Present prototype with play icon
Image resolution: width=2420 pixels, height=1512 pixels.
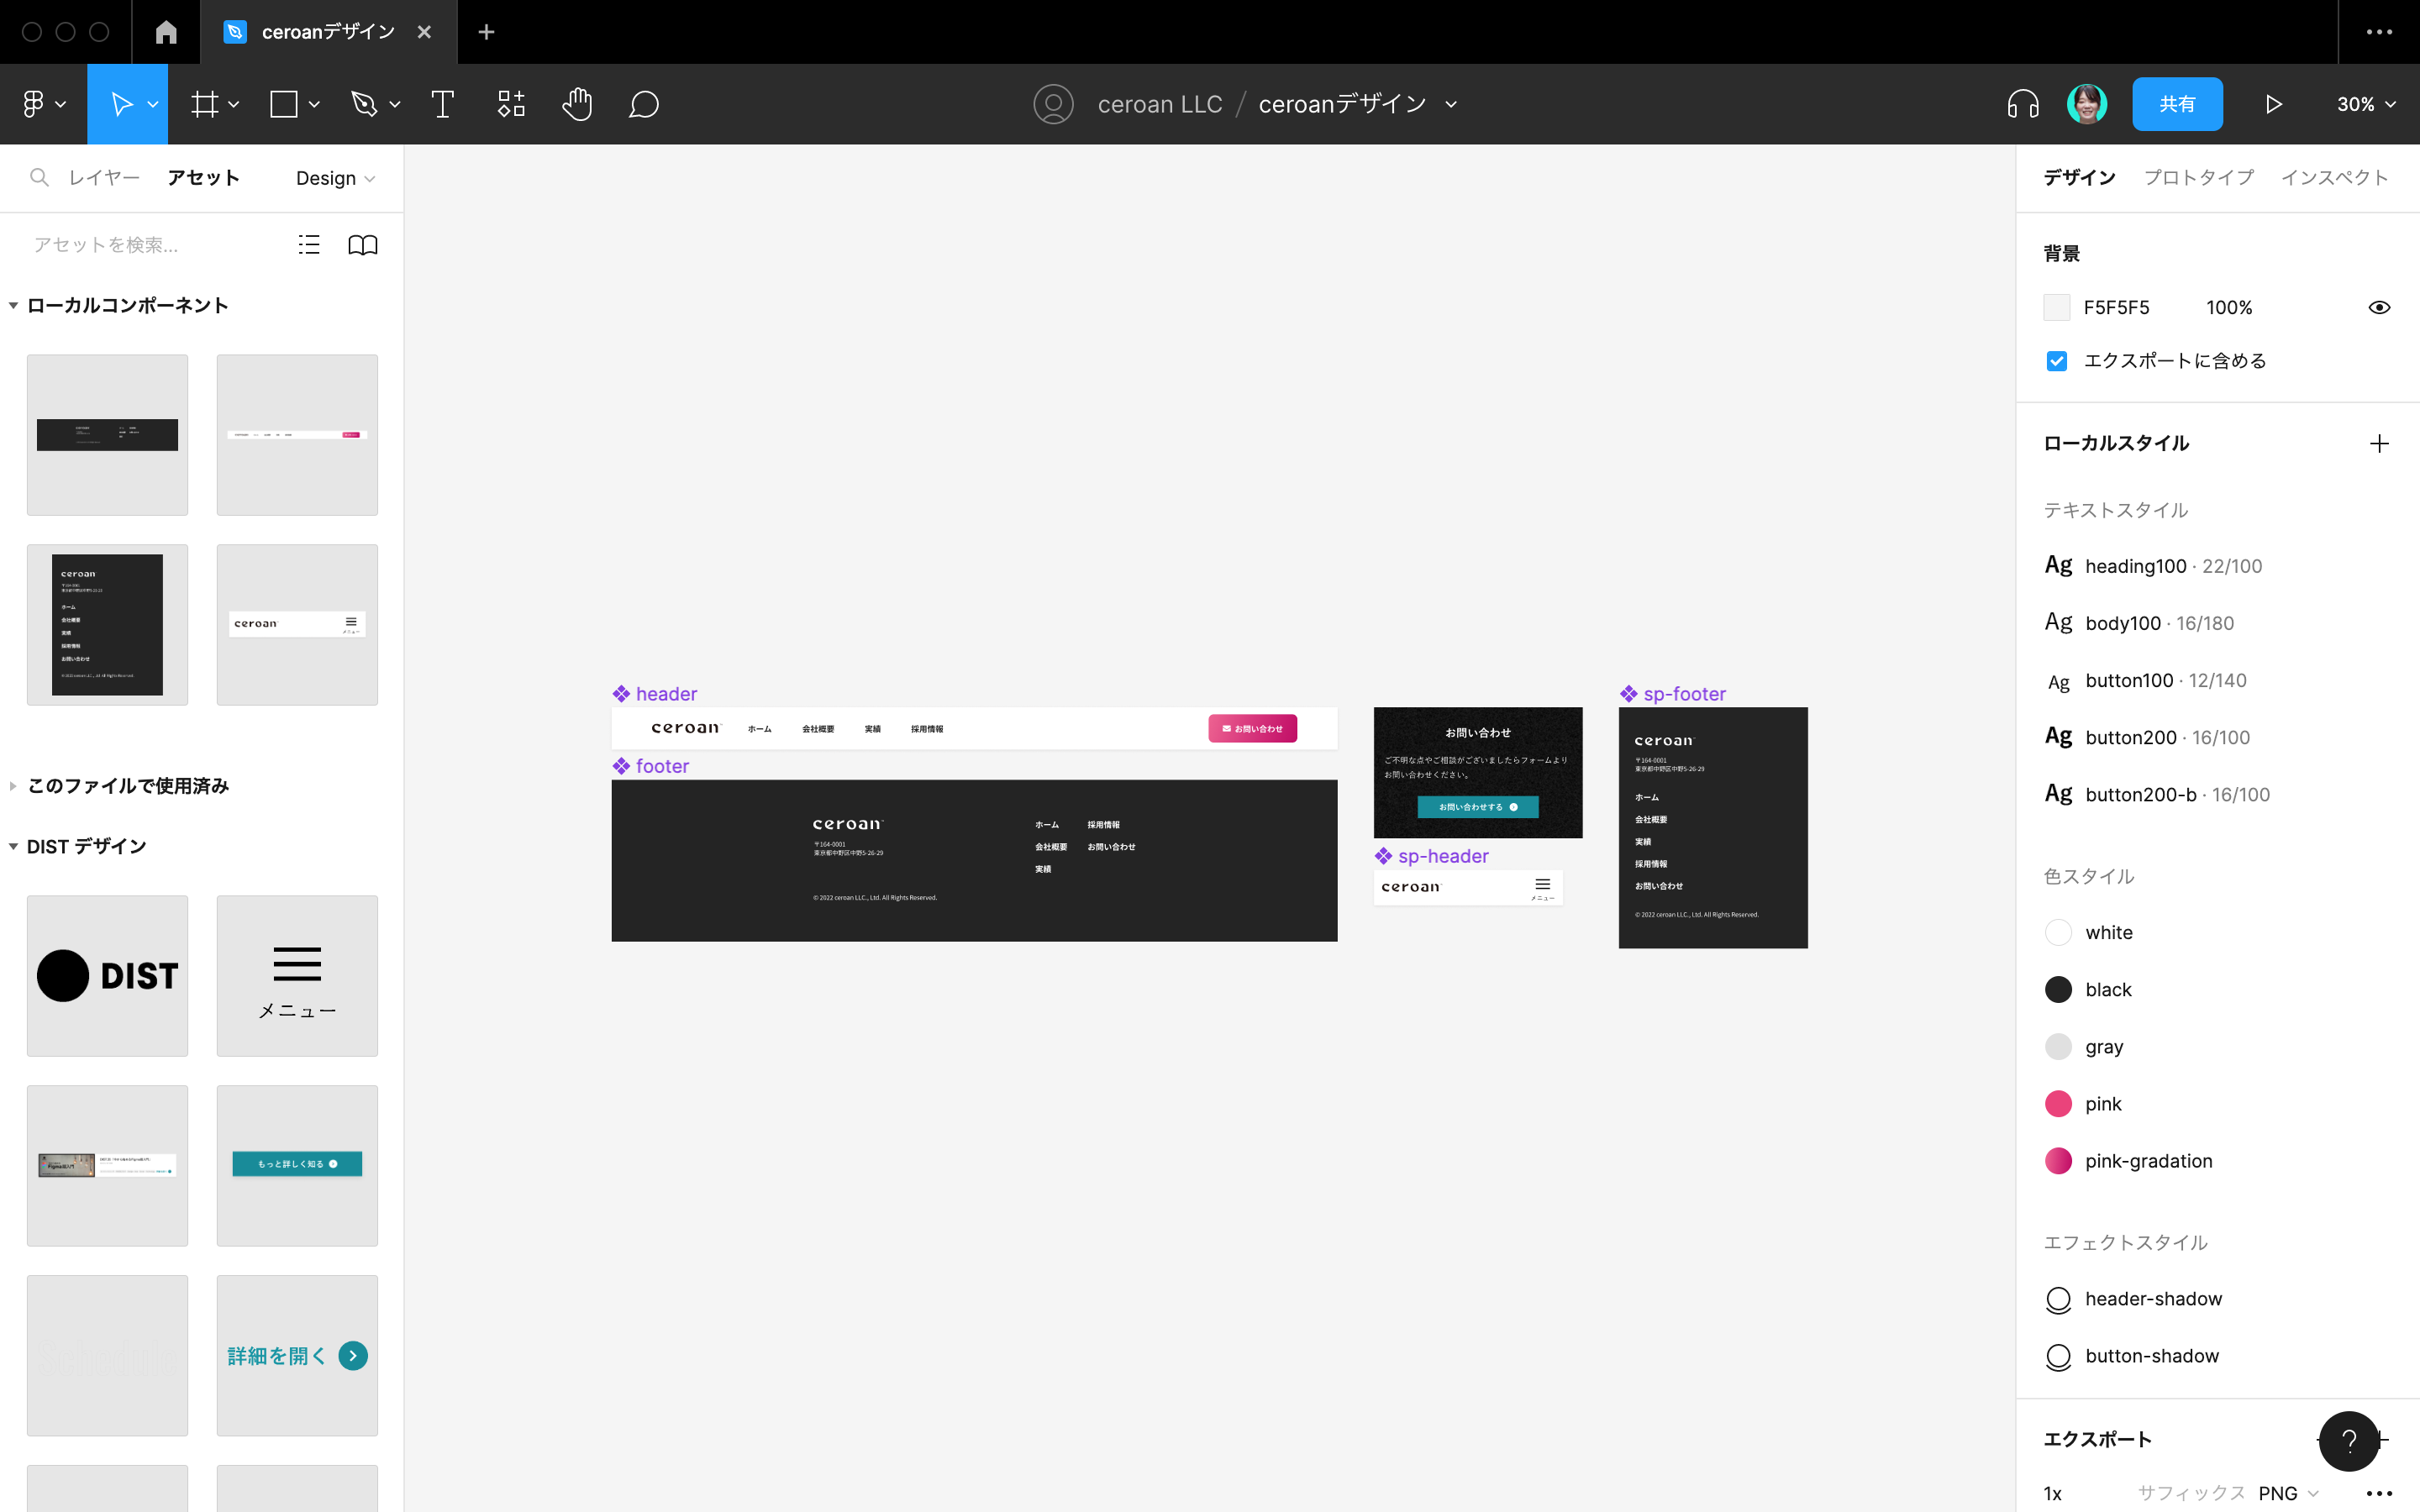pyautogui.click(x=2273, y=104)
